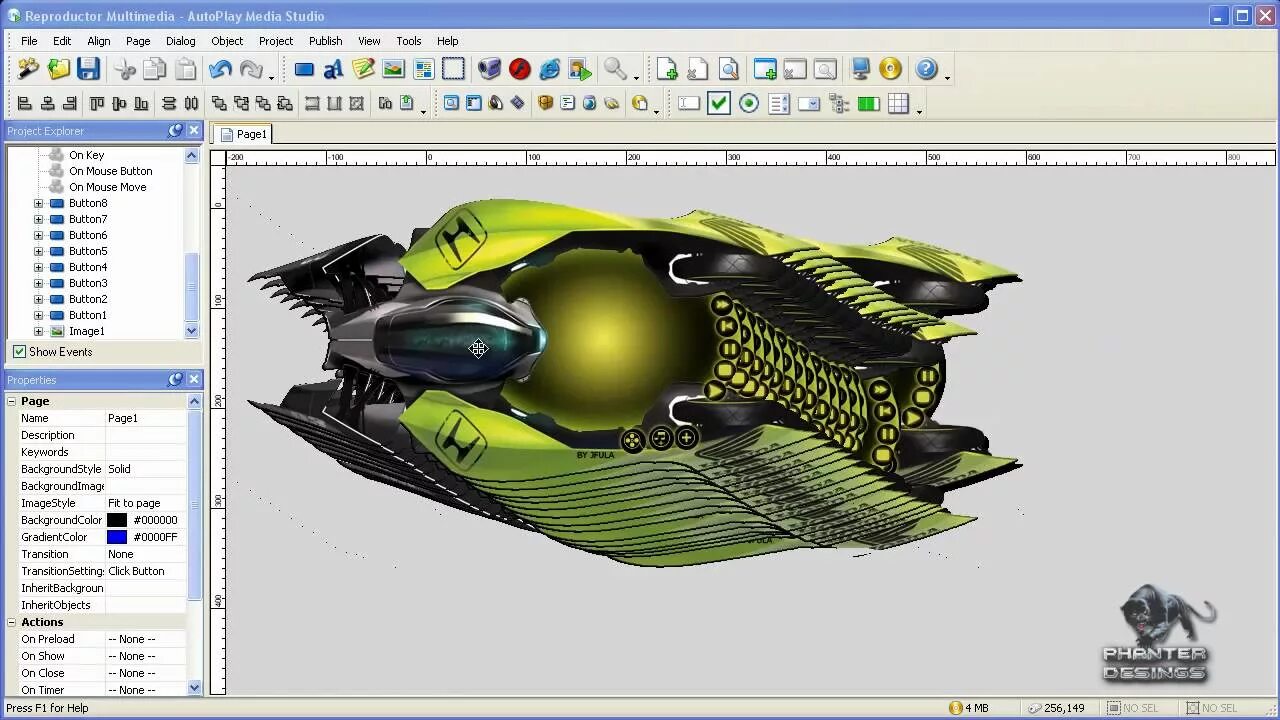Viewport: 1280px width, 720px height.
Task: Expand the Button5 tree node
Action: pyautogui.click(x=39, y=251)
